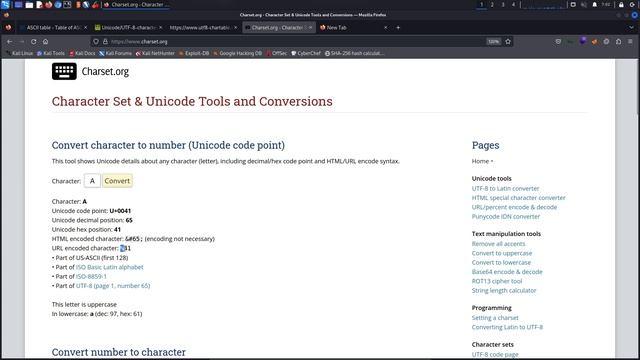The height and width of the screenshot is (360, 640).
Task: Switch to workspace 2
Action: tap(492, 5)
